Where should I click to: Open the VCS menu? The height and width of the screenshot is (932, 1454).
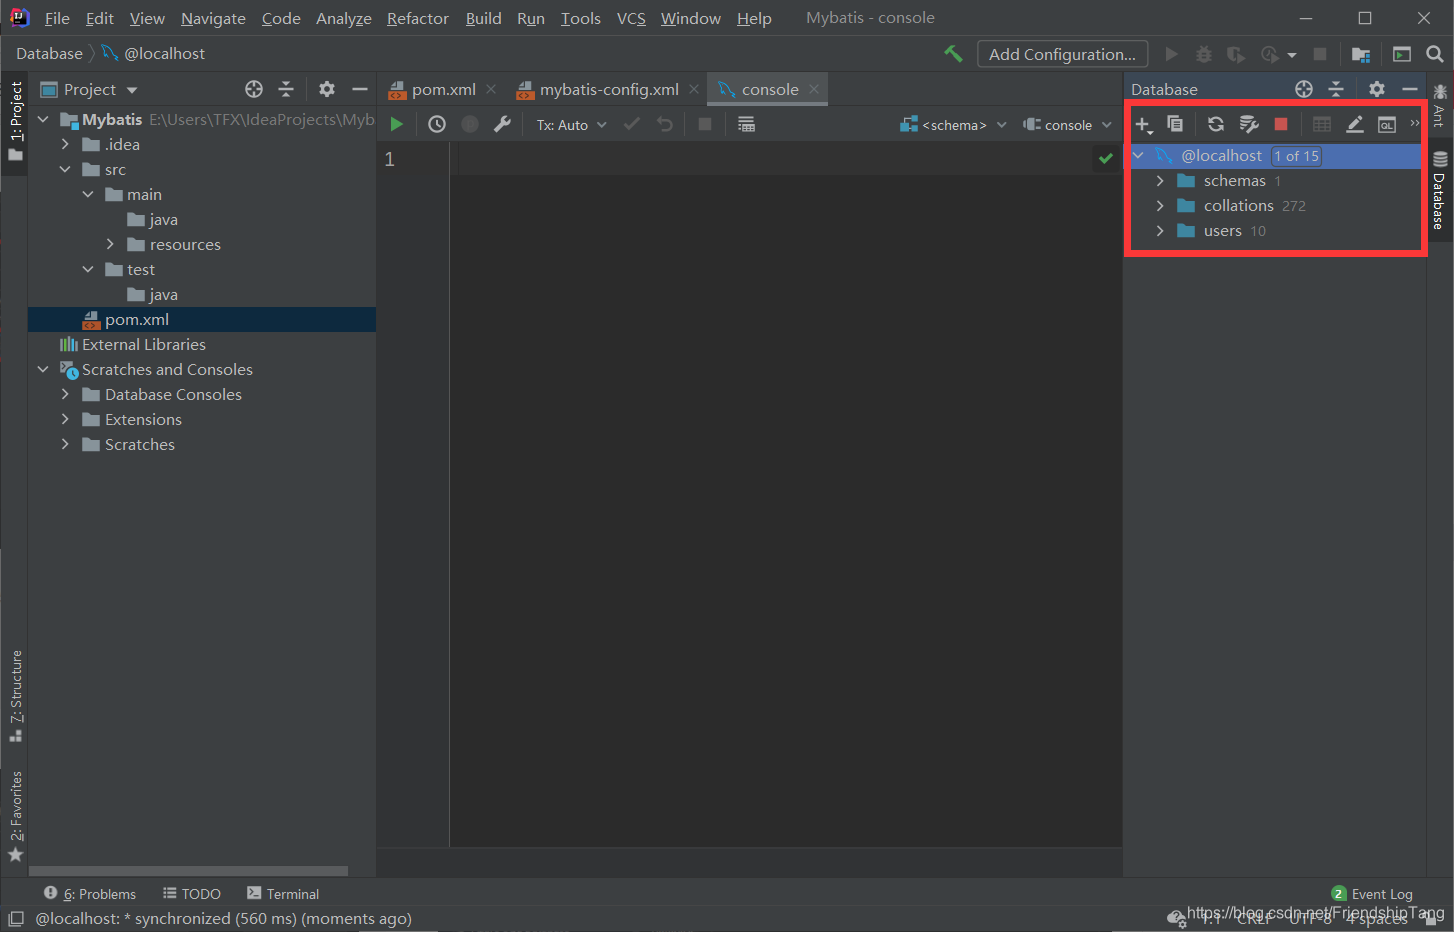click(x=631, y=18)
